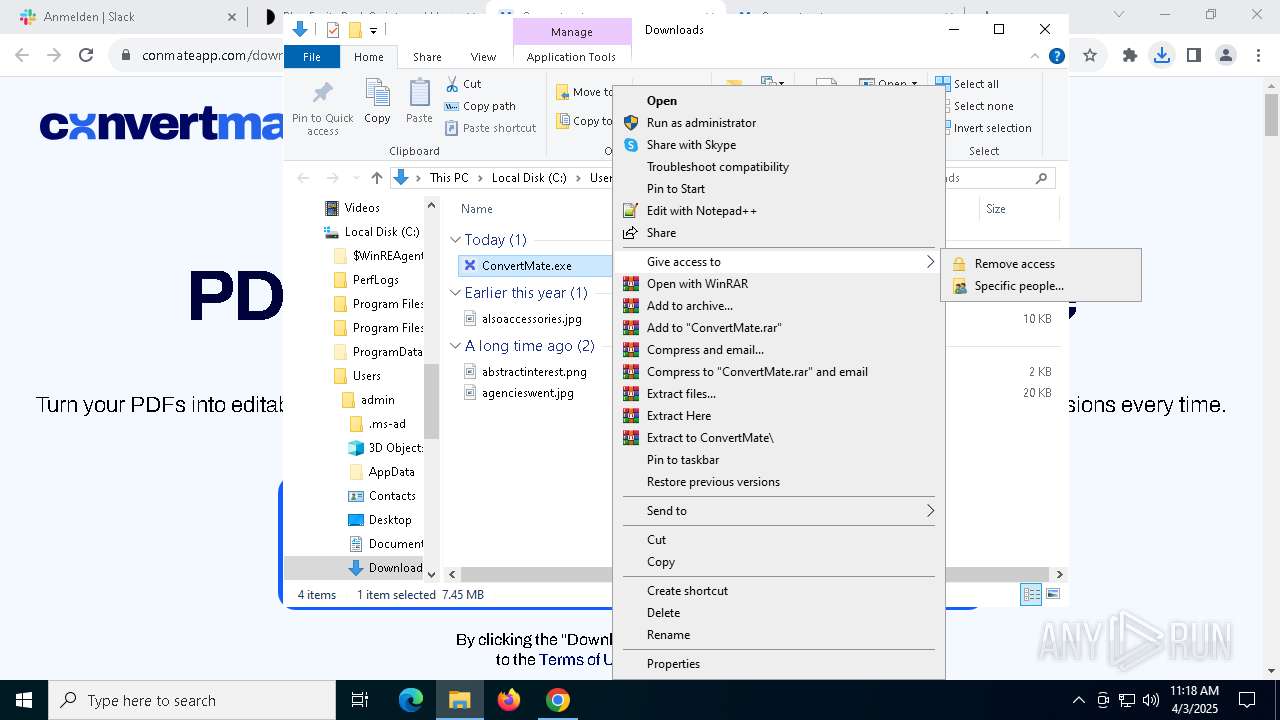Collapse A long time ago group
1280x720 pixels.
(455, 346)
